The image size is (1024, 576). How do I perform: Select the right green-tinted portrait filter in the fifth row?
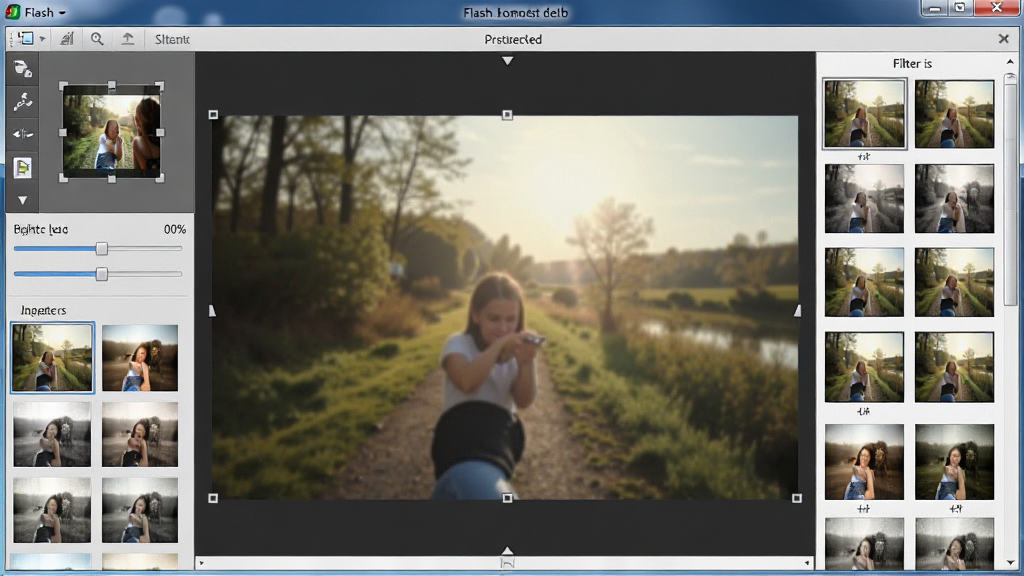pyautogui.click(x=954, y=462)
